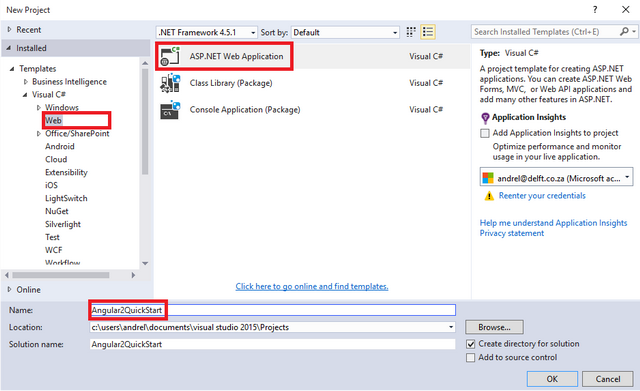This screenshot has width=640, height=391.
Task: Expand the Online section
Action: click(x=9, y=289)
